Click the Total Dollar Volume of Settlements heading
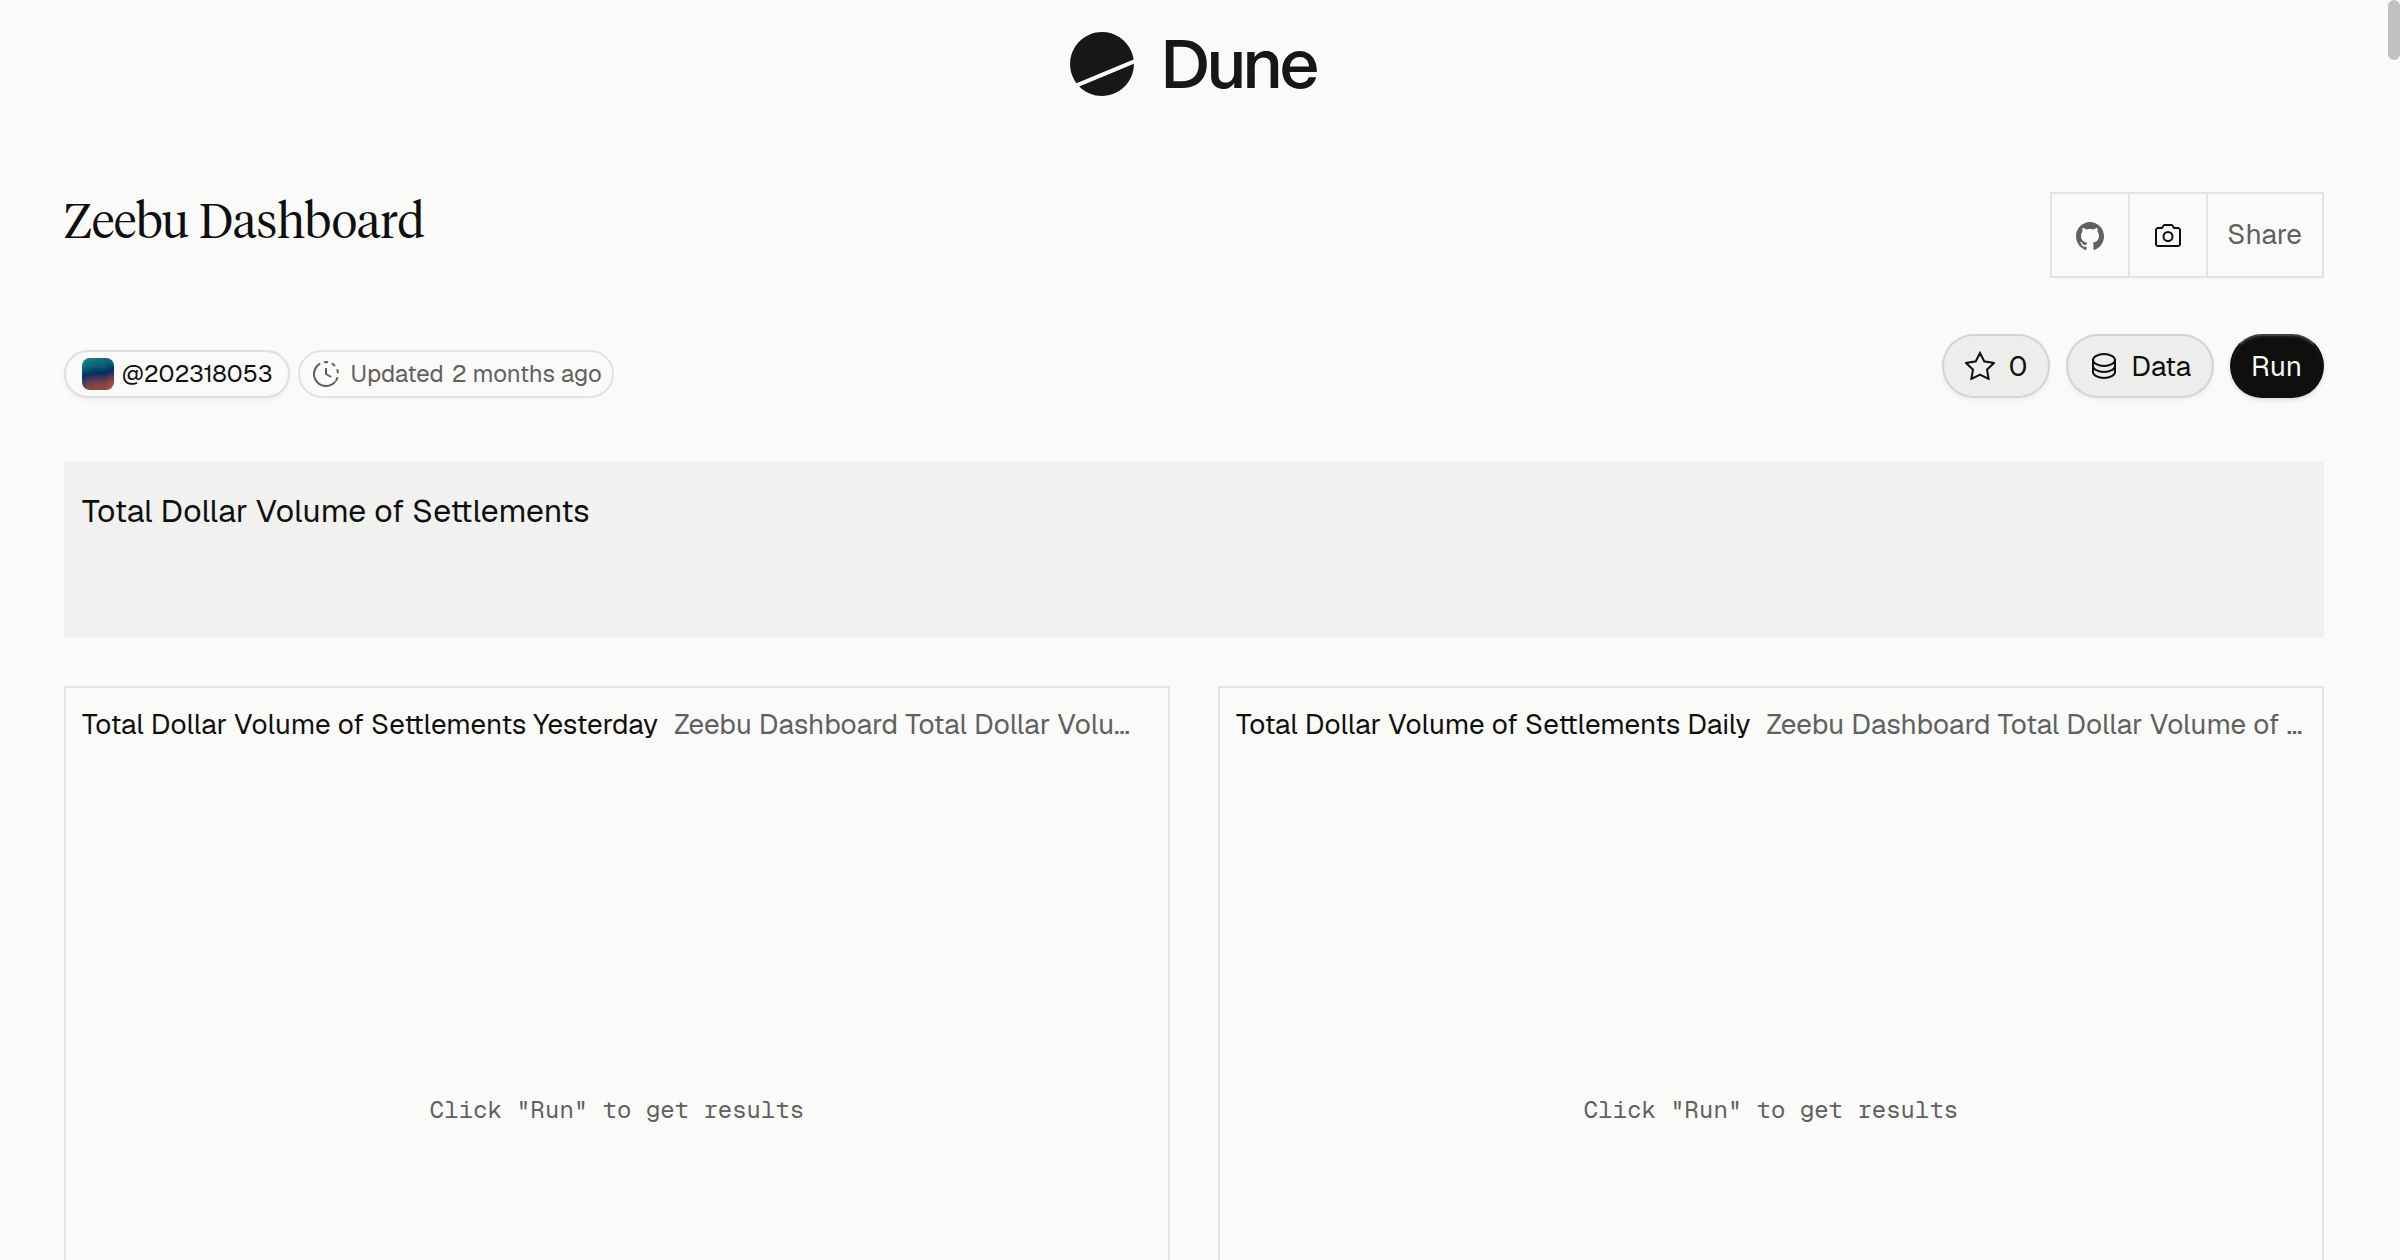 [335, 511]
